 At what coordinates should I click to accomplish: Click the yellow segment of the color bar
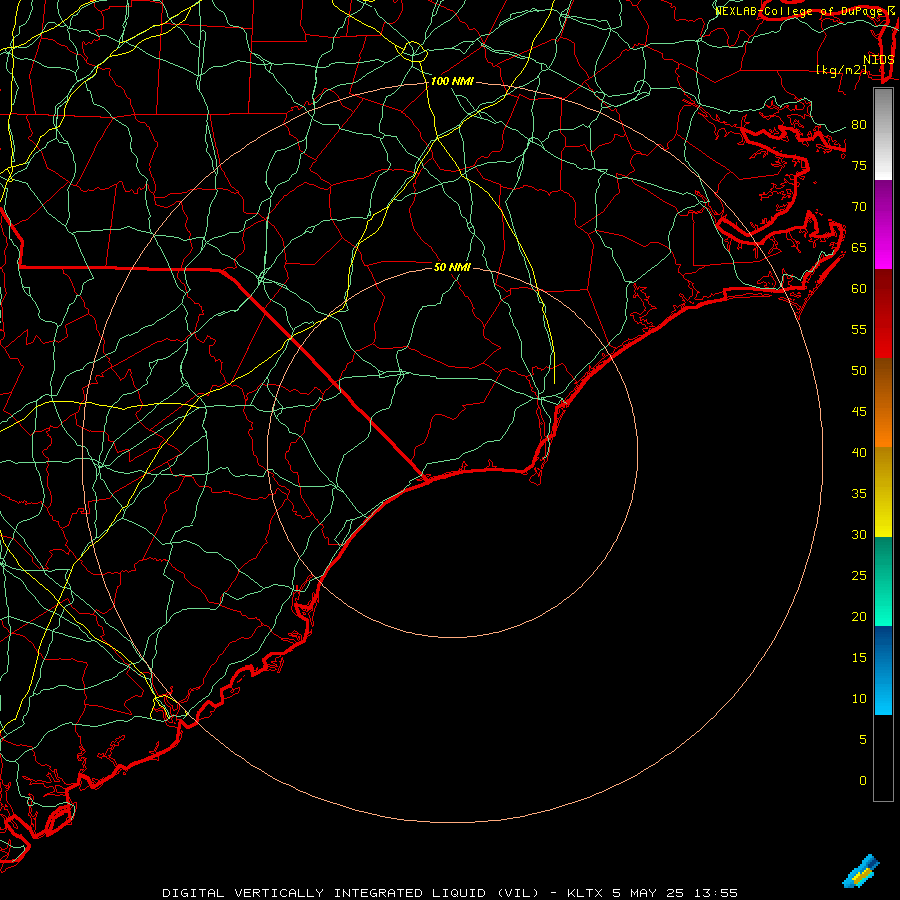coord(883,492)
